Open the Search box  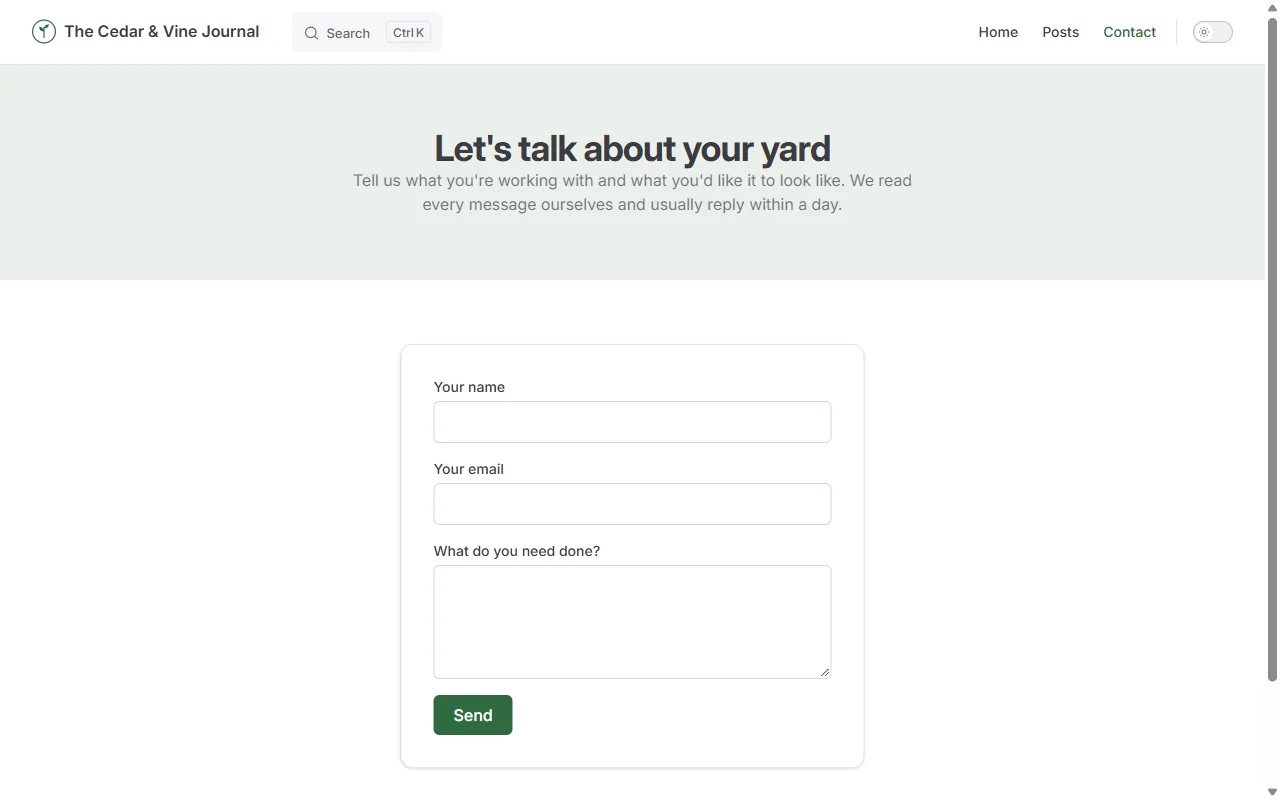(x=367, y=32)
